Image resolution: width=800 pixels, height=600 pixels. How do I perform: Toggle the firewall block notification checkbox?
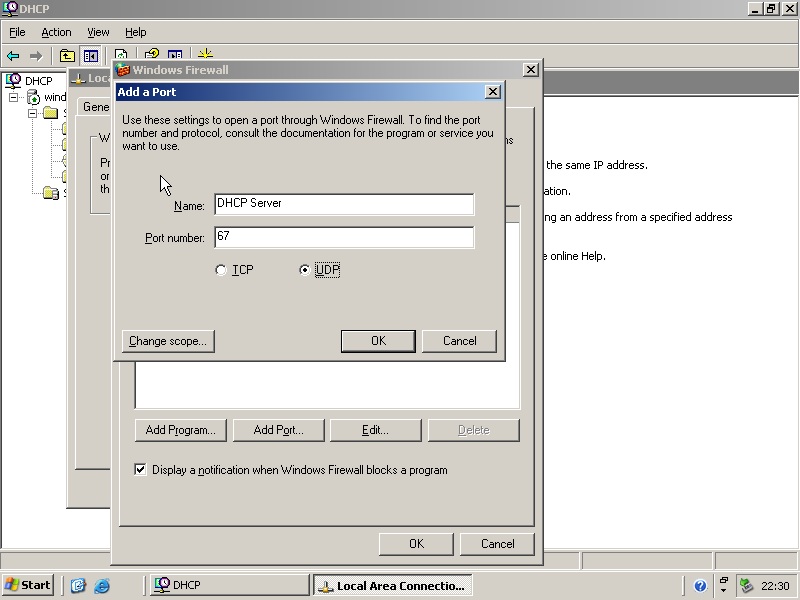pos(141,469)
